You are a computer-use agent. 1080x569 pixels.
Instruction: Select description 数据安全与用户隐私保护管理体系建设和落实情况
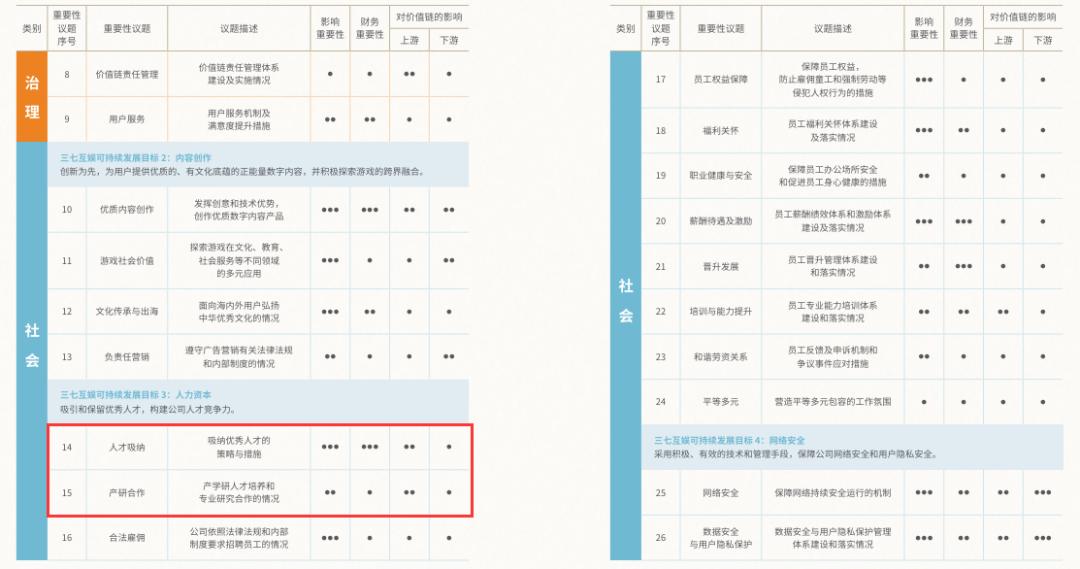click(x=833, y=537)
